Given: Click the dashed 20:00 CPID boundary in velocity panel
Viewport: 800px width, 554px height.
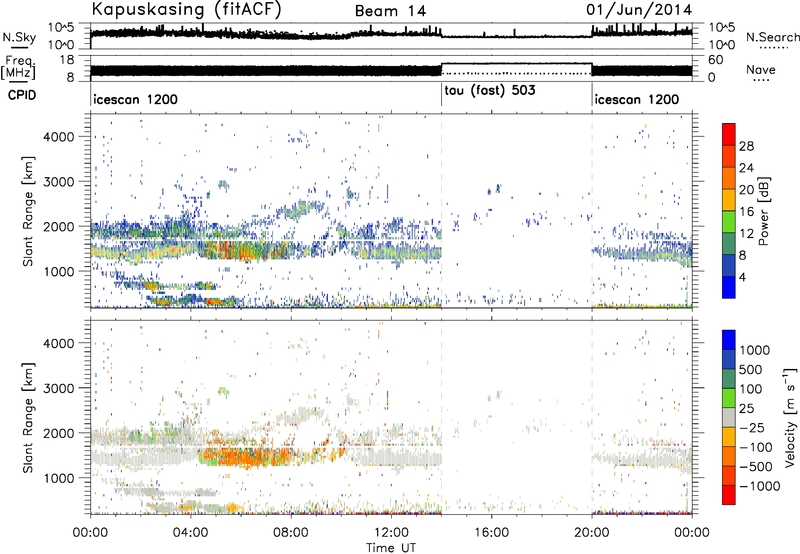Looking at the screenshot, I should point(592,418).
